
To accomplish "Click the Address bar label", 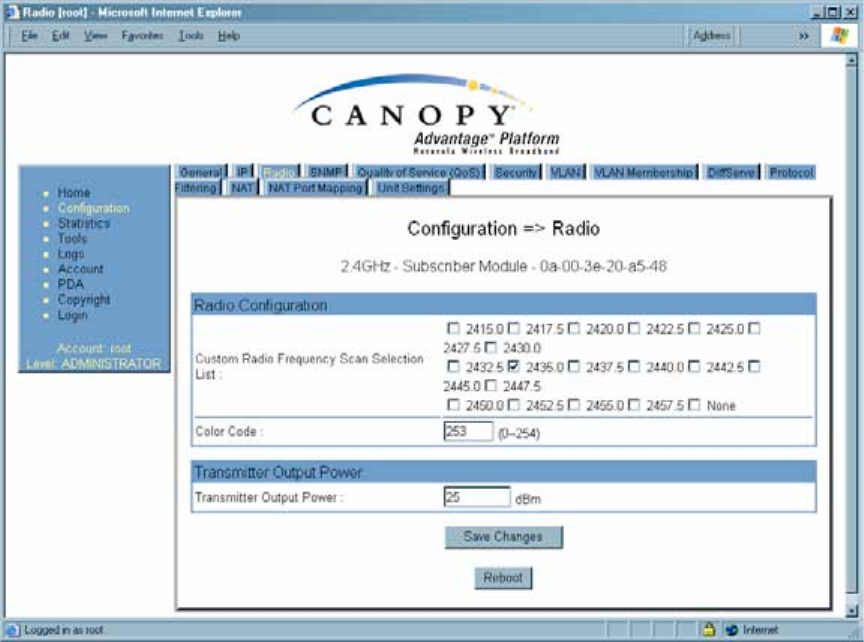I will [x=711, y=36].
